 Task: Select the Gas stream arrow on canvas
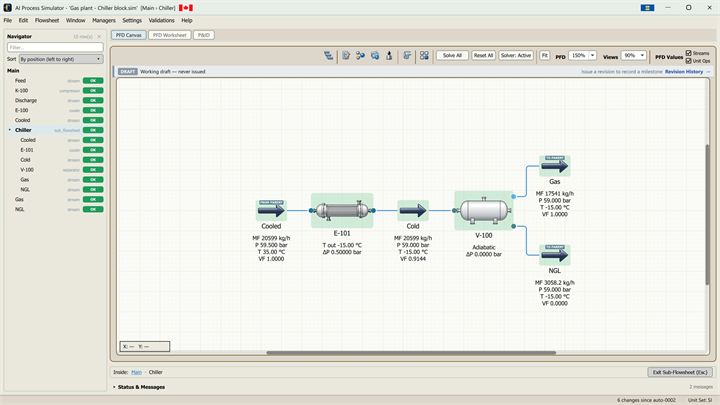pyautogui.click(x=554, y=166)
